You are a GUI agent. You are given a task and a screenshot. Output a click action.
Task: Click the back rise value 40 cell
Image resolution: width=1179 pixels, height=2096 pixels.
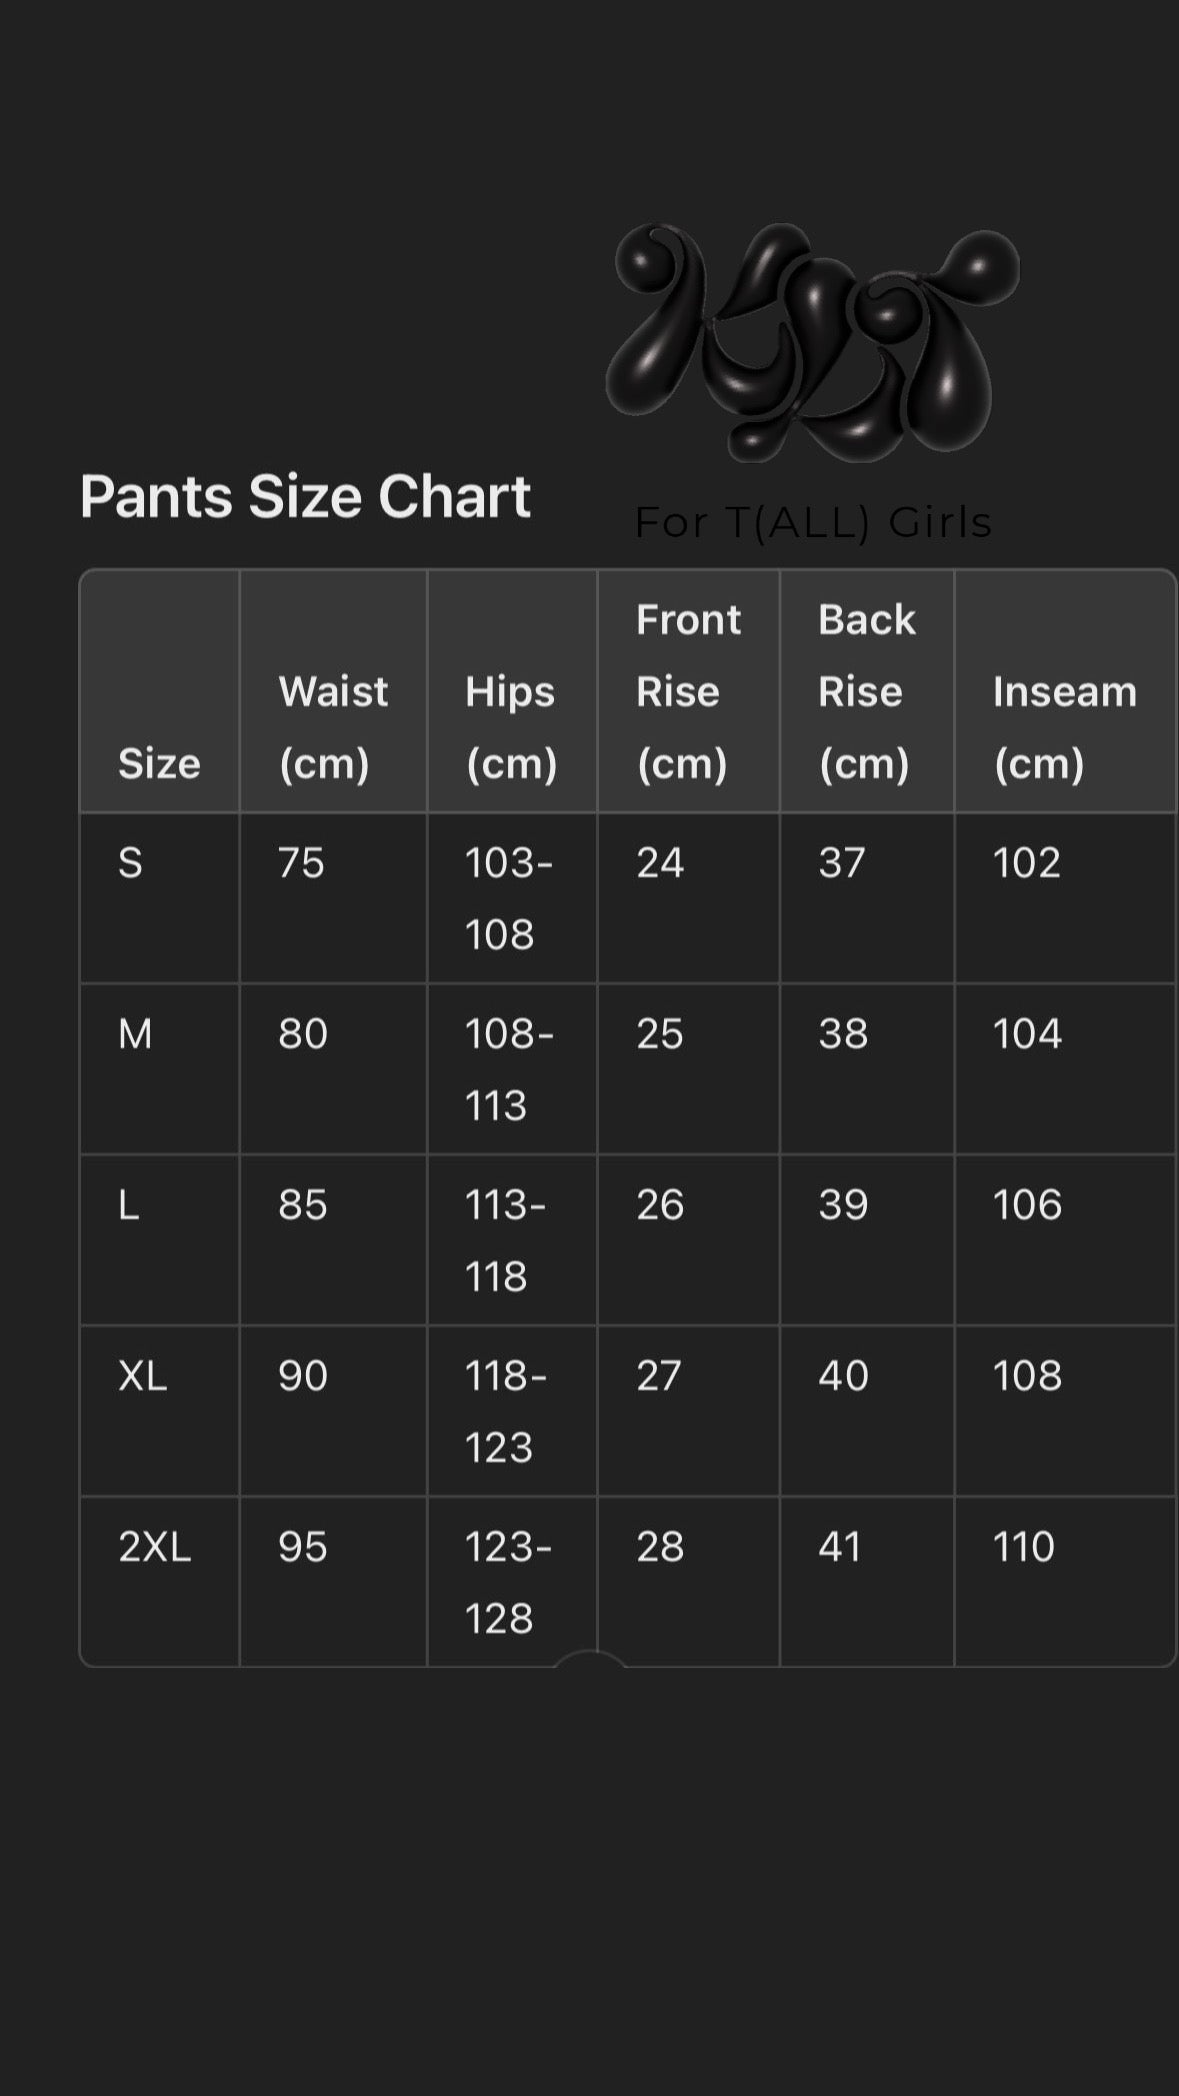(843, 1376)
